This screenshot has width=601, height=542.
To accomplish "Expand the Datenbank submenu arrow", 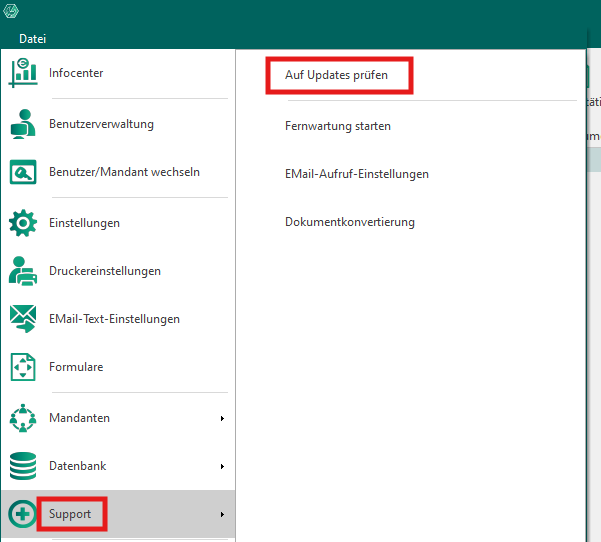I will click(222, 466).
